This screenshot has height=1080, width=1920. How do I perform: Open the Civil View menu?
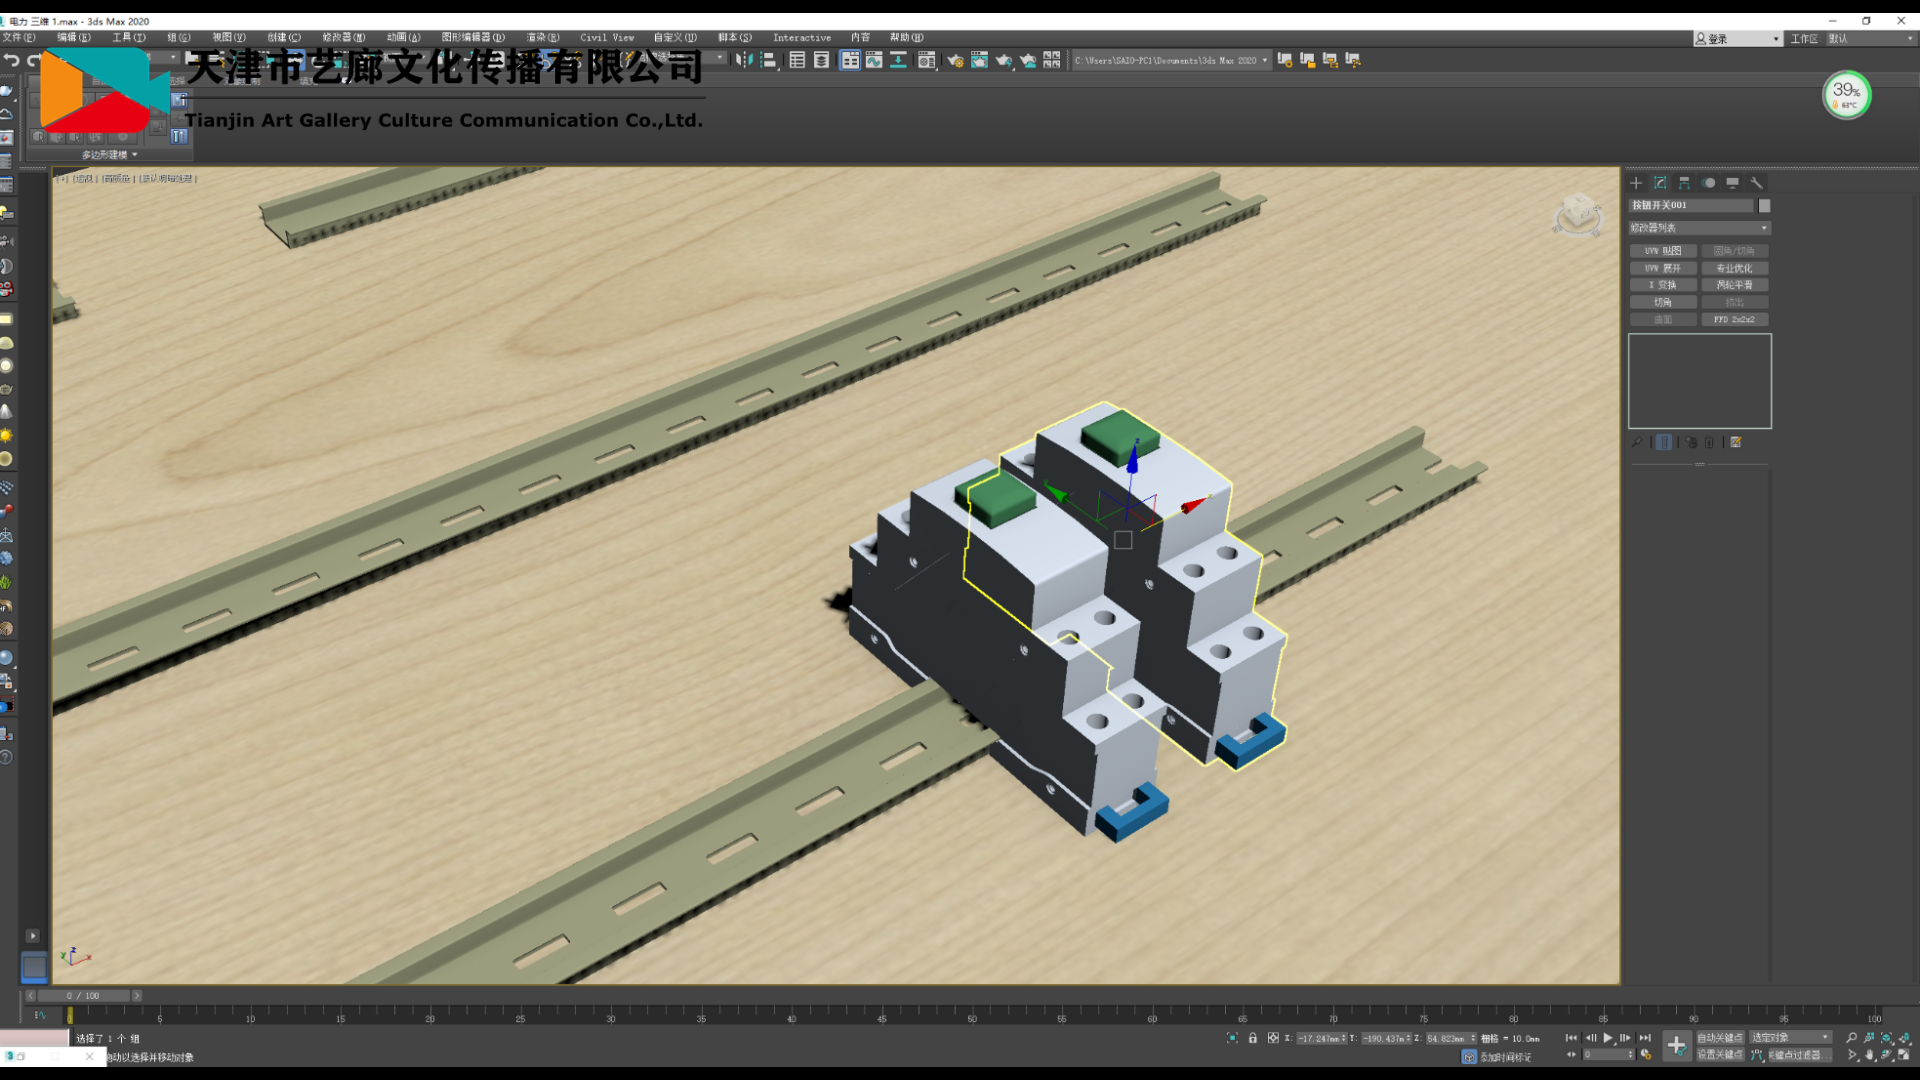click(606, 38)
